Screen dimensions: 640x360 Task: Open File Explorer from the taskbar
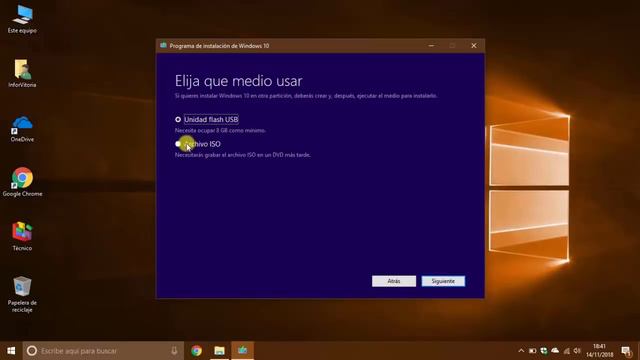click(219, 351)
